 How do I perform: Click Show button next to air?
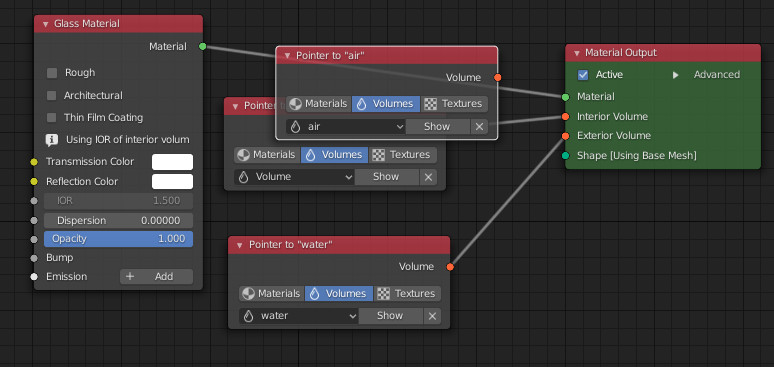click(x=437, y=127)
